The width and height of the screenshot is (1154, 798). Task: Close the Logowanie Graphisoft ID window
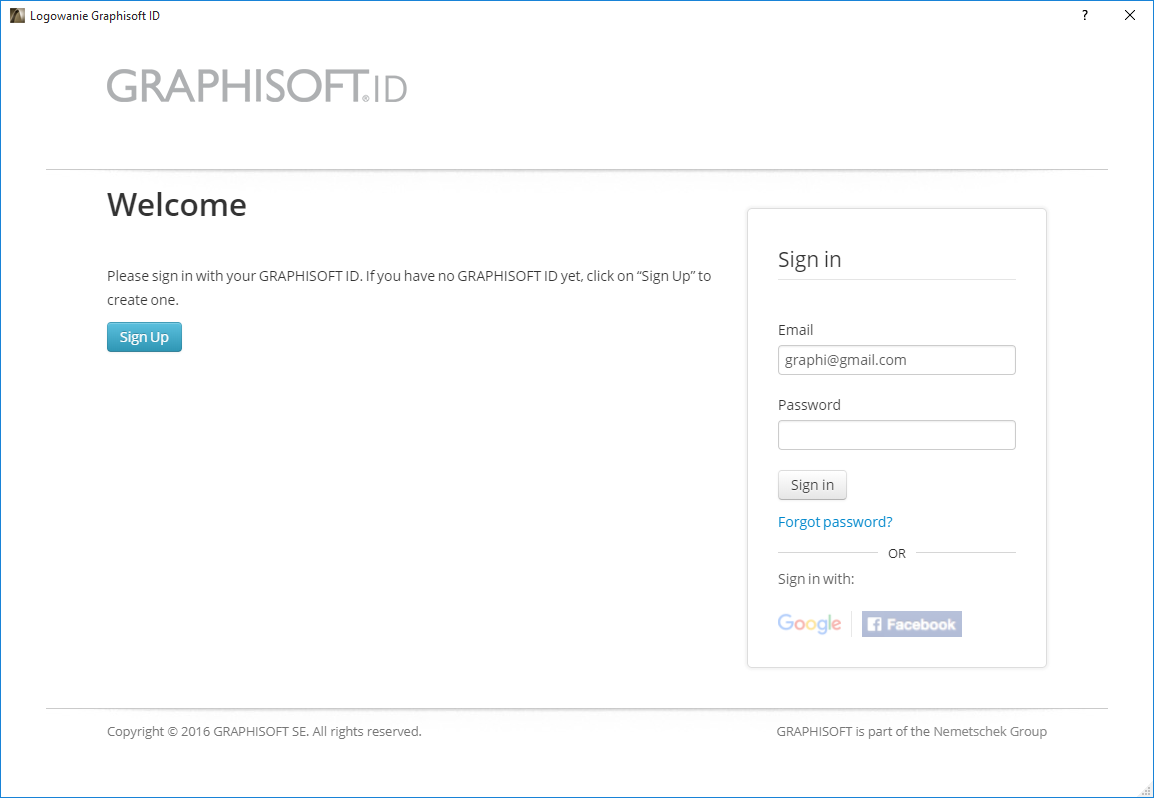click(1130, 16)
